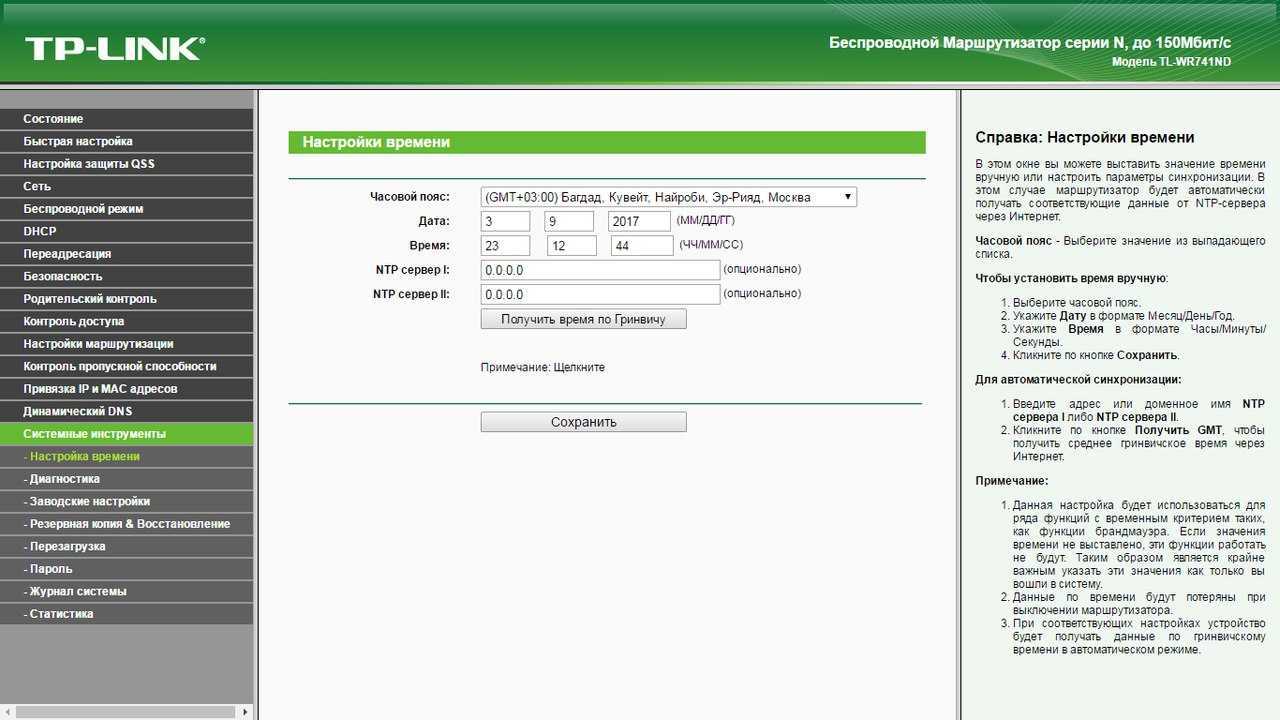Click the year field showing 2017
The image size is (1280, 720).
[639, 221]
